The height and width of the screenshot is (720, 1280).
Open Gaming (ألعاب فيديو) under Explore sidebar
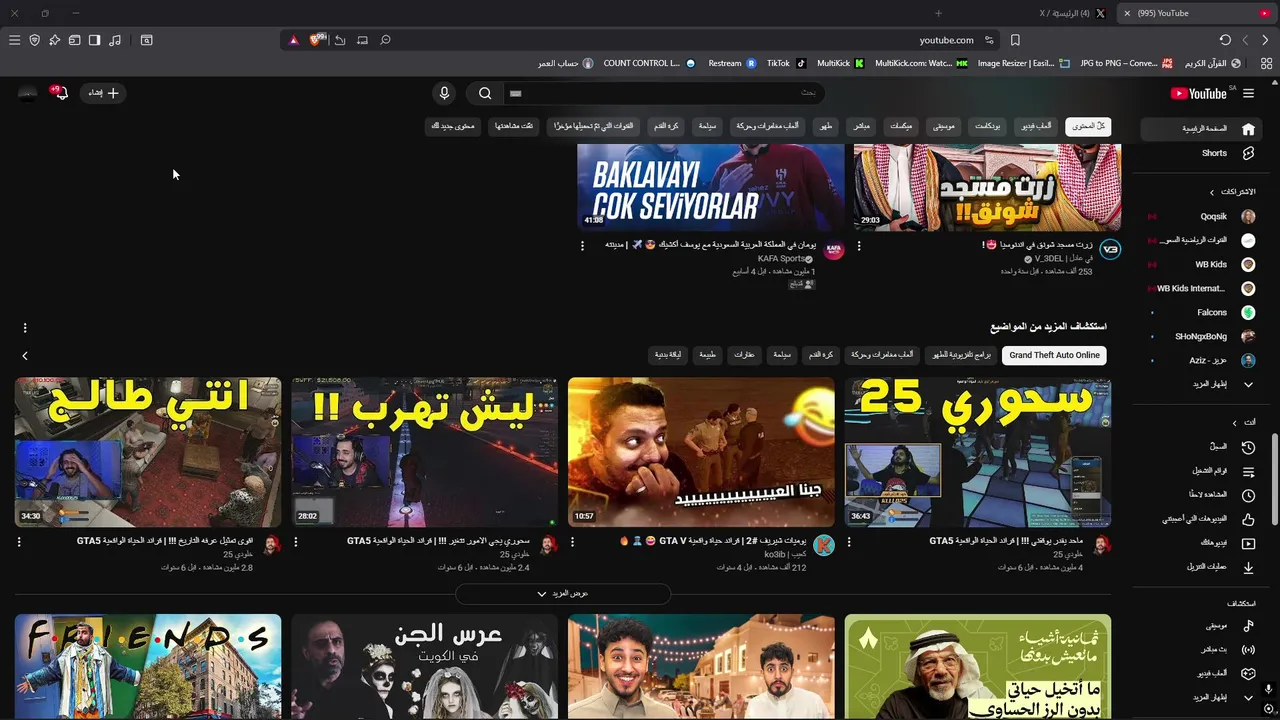click(x=1200, y=673)
